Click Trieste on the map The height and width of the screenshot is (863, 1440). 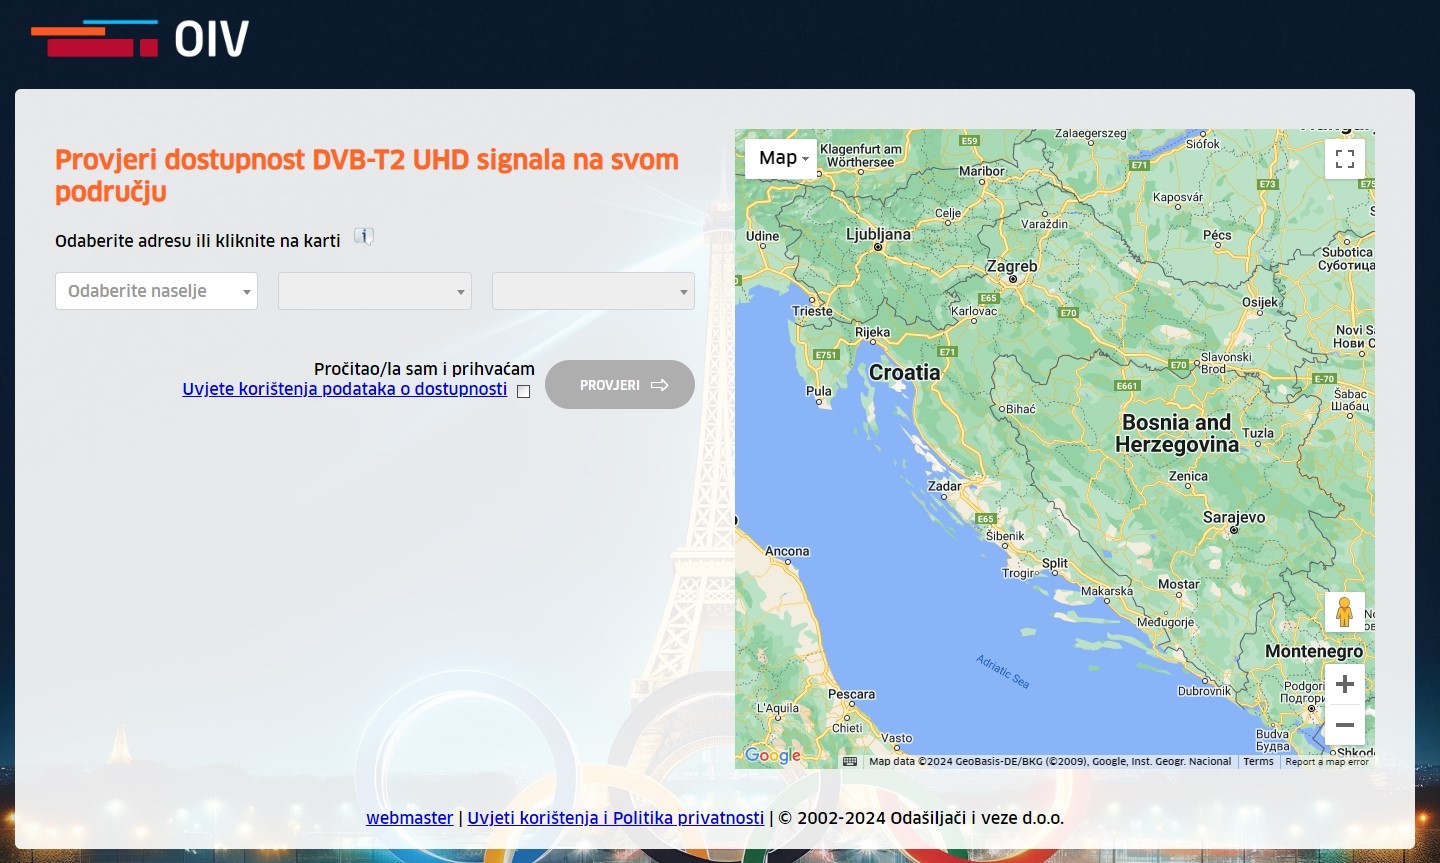coord(812,311)
